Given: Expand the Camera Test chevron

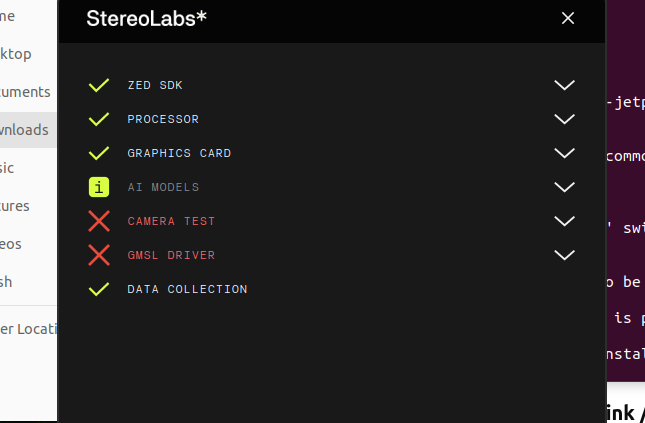Looking at the screenshot, I should [565, 221].
